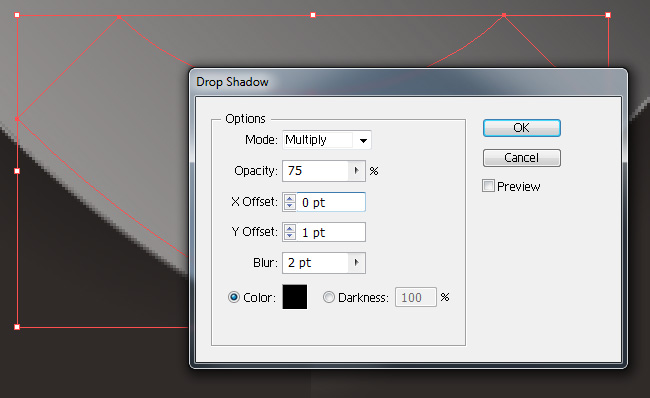This screenshot has height=398, width=650.
Task: Click the top-right bounding box handle
Action: [608, 15]
